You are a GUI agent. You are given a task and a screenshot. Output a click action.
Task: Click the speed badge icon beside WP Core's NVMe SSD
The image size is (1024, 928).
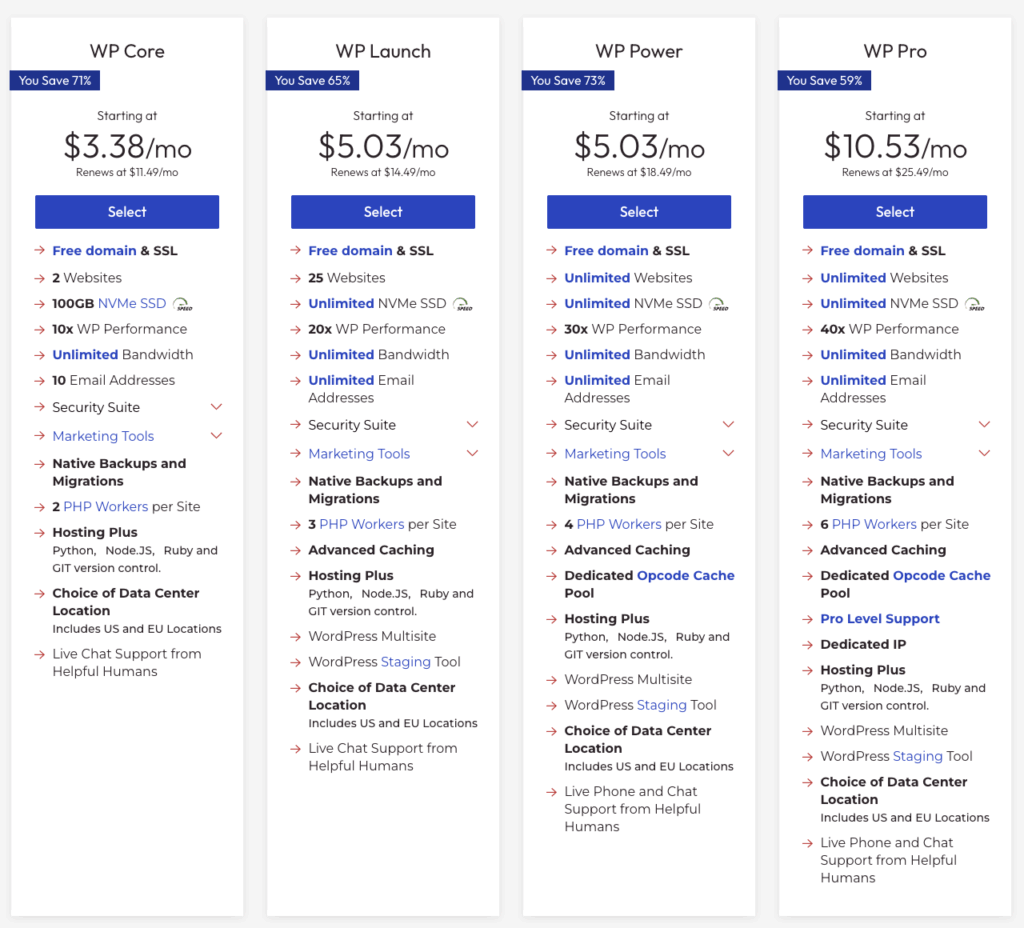(181, 303)
